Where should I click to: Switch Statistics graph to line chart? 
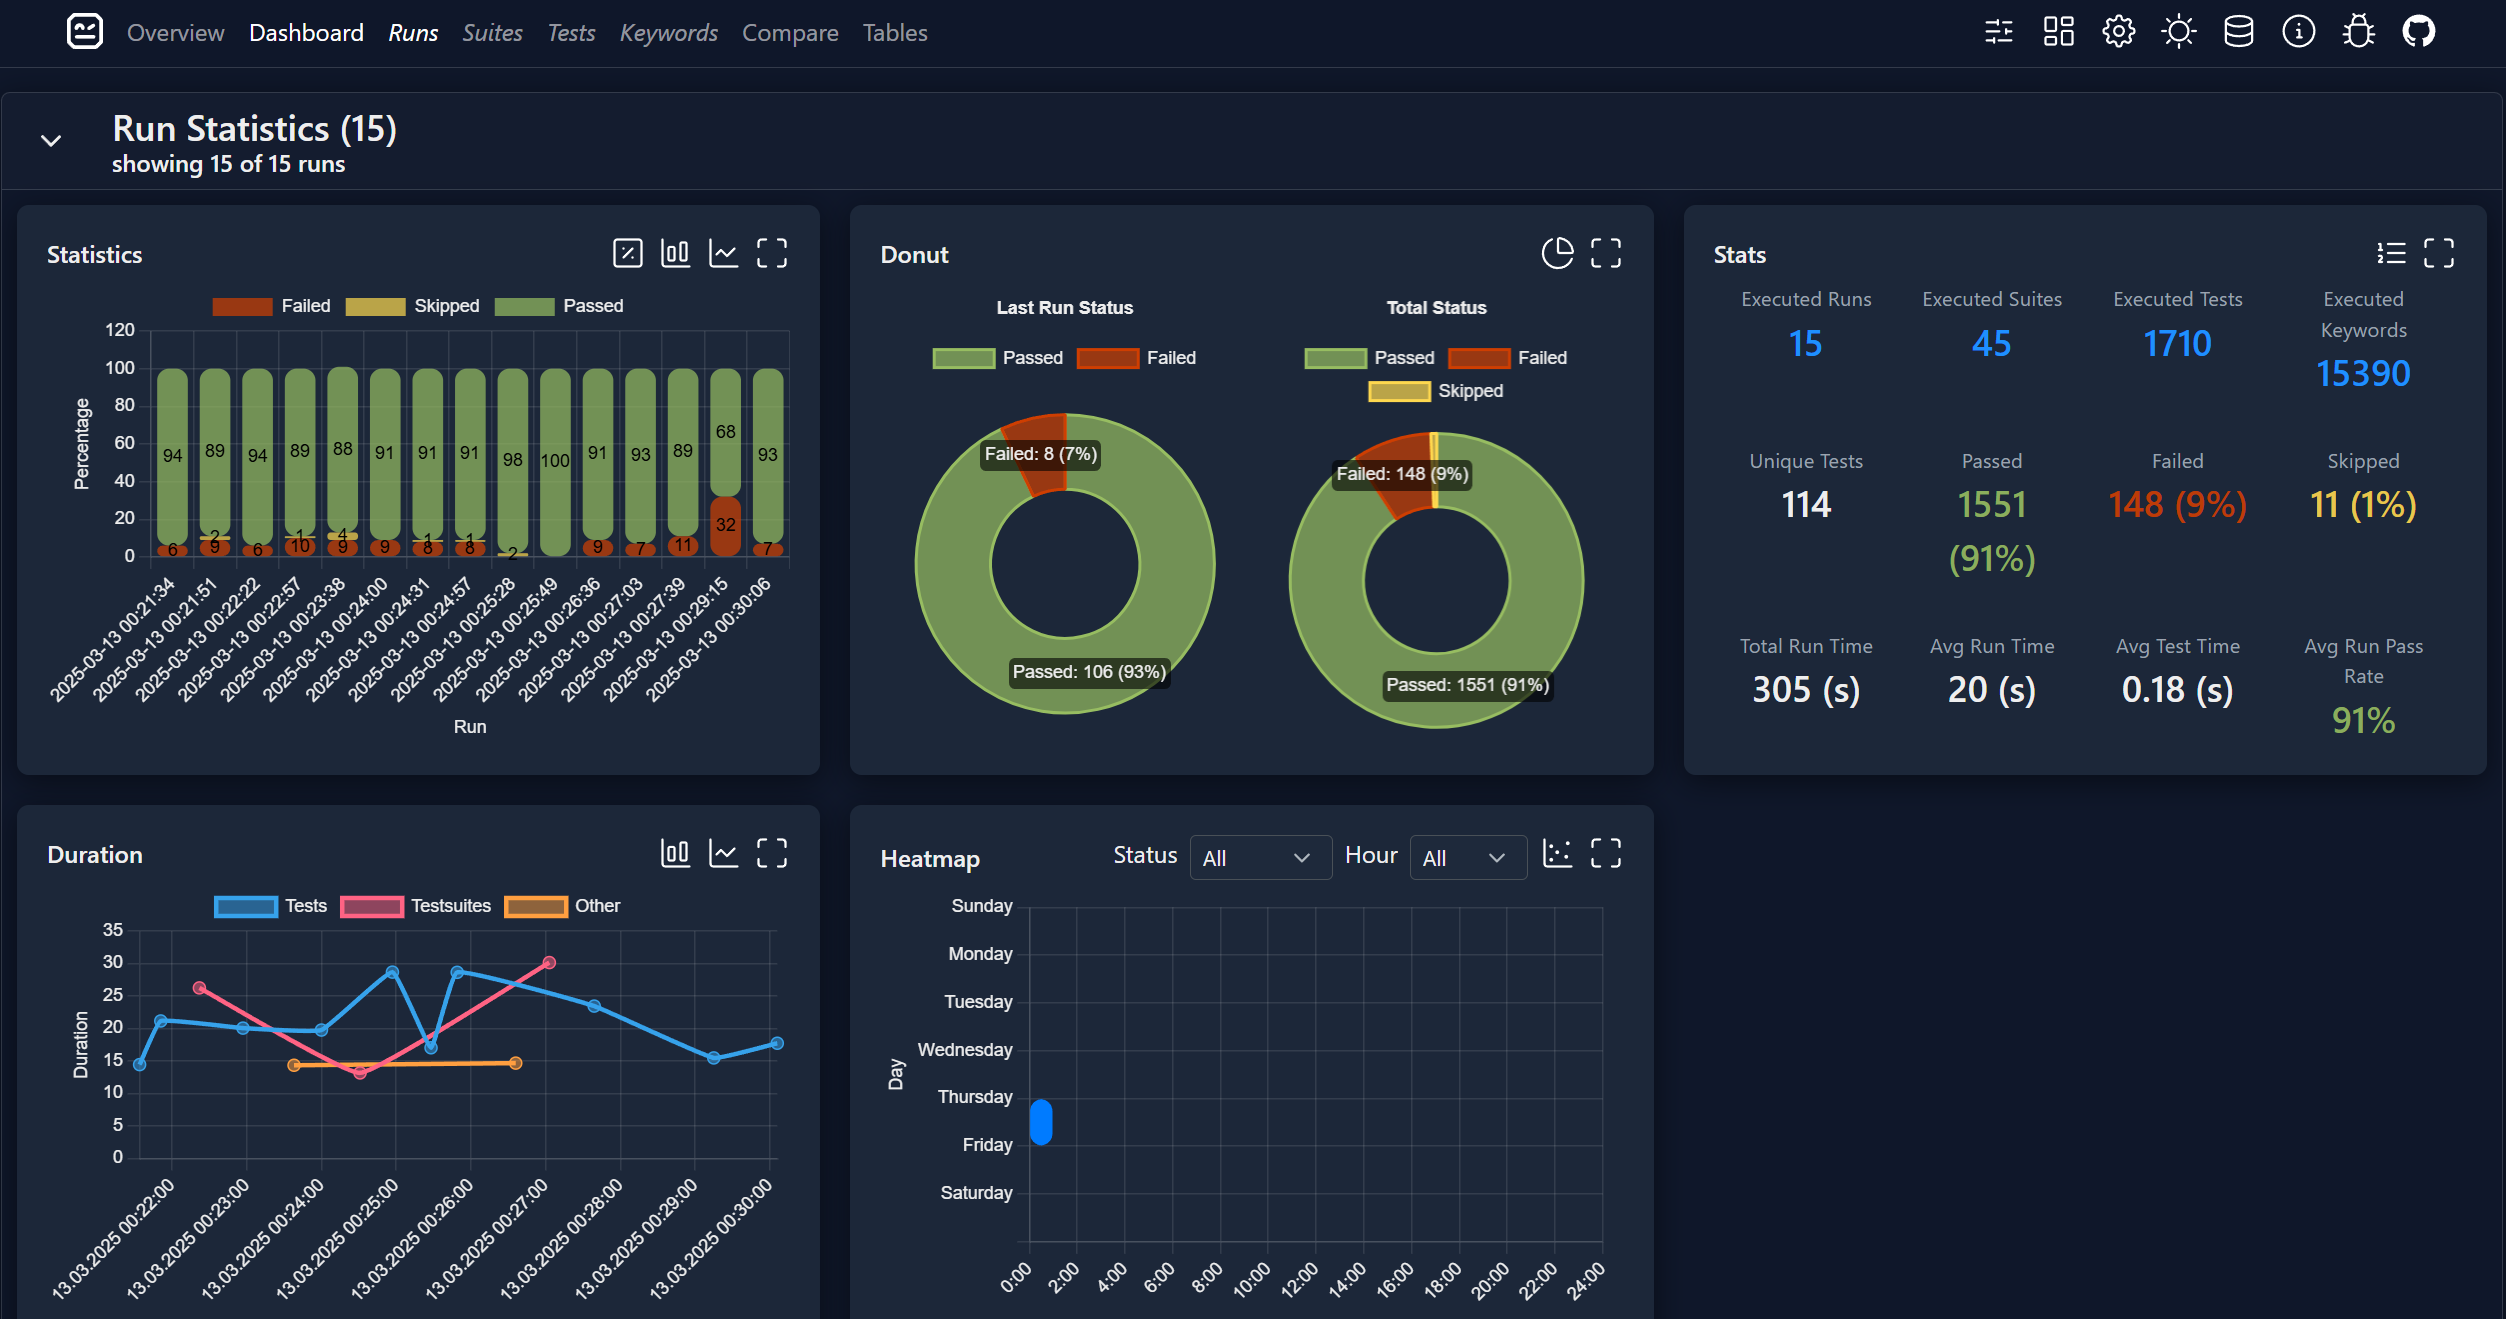coord(723,253)
